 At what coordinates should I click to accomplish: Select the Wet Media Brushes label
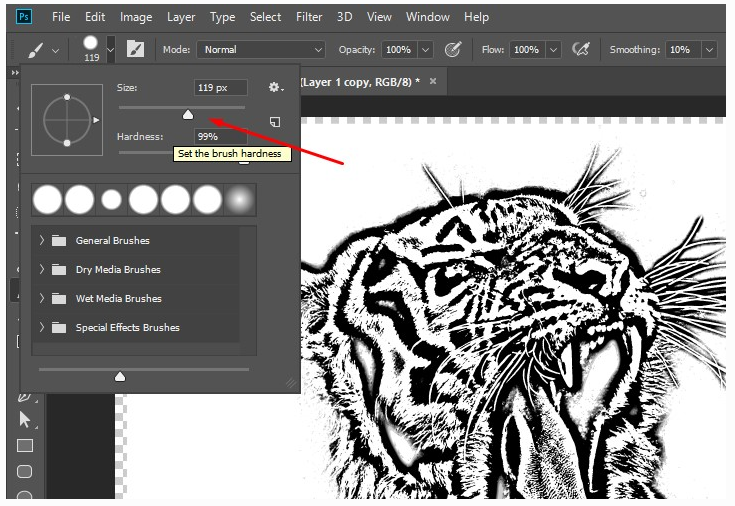click(x=119, y=299)
